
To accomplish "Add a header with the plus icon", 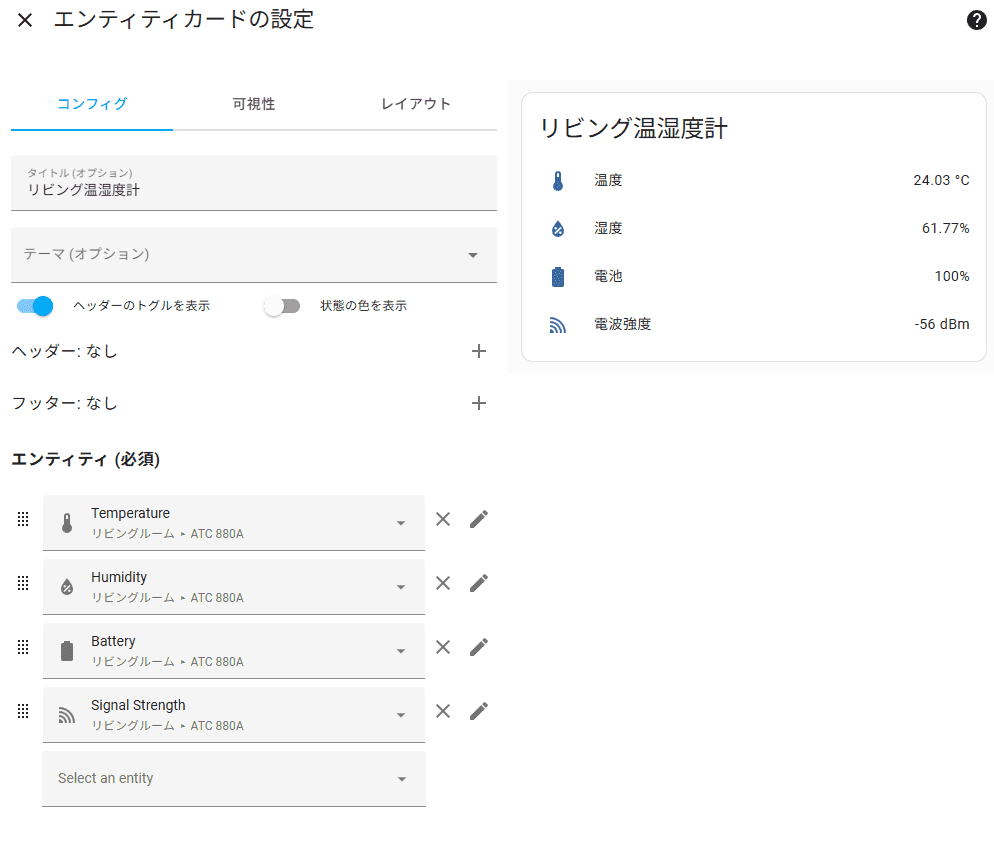I will 479,351.
